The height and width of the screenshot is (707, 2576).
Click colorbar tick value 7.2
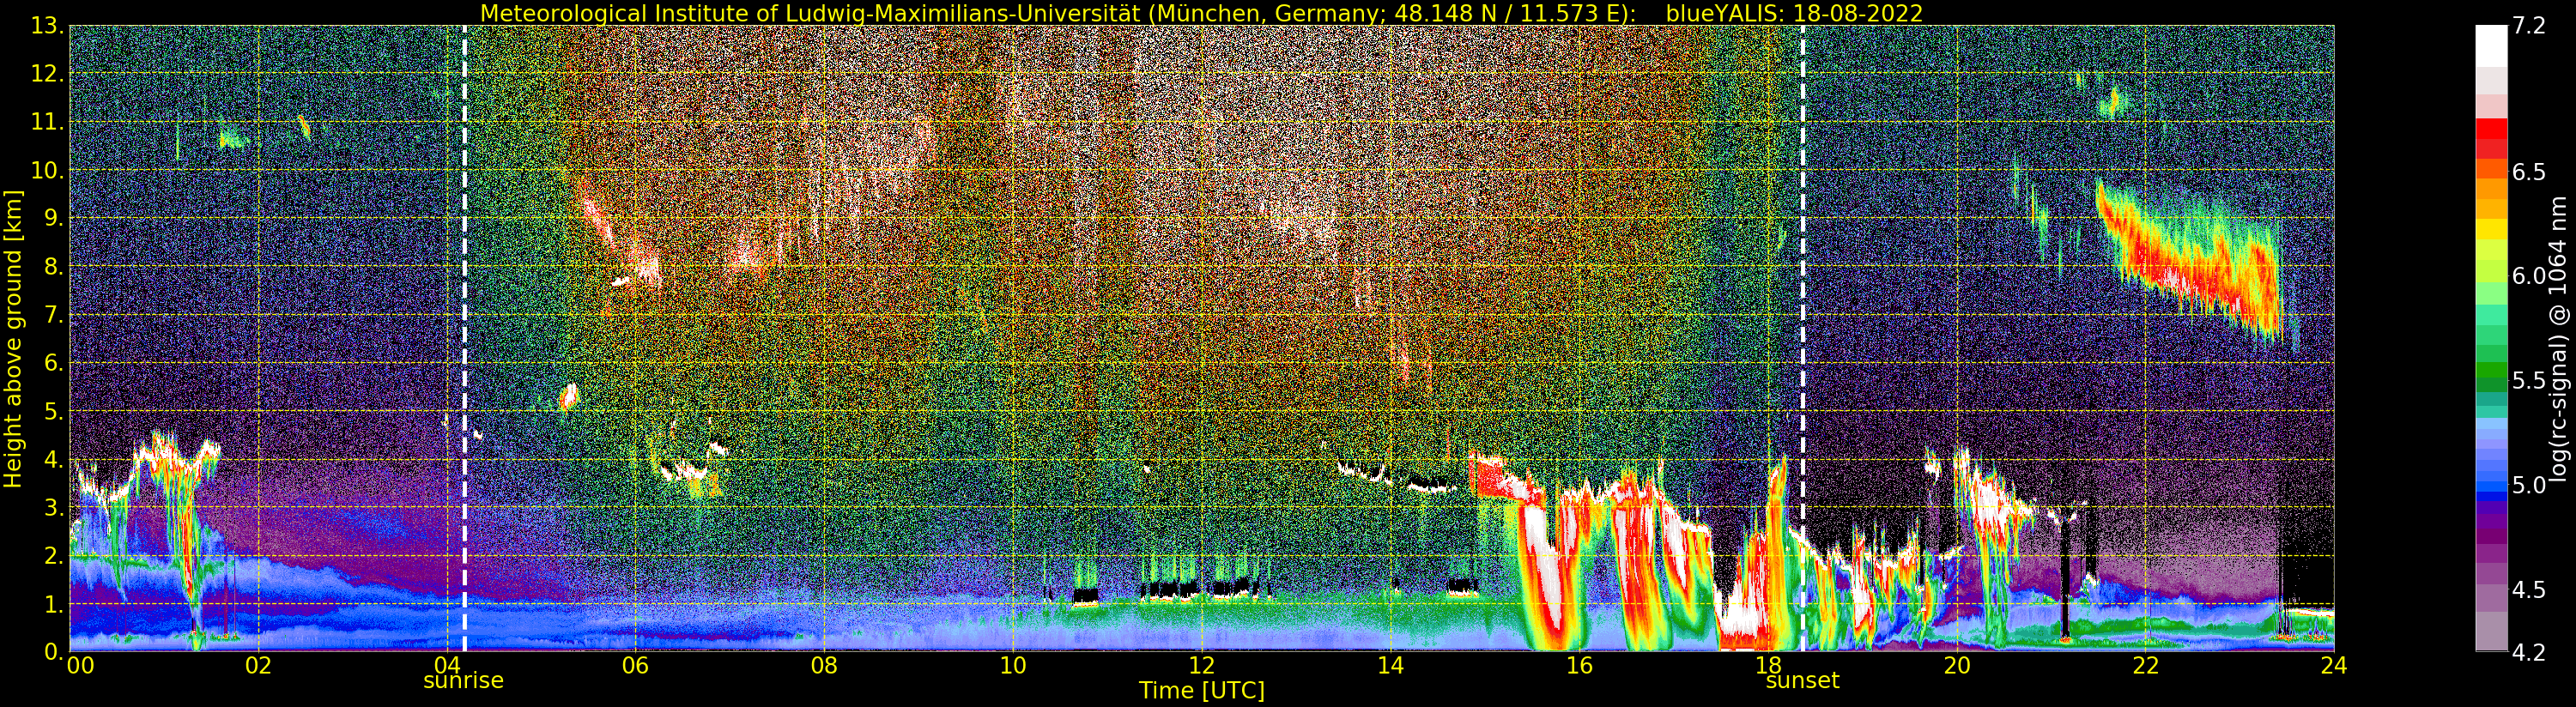[2528, 26]
